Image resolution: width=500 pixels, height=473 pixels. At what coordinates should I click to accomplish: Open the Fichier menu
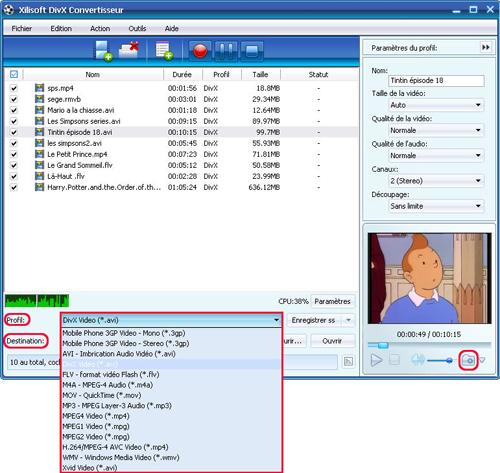22,28
